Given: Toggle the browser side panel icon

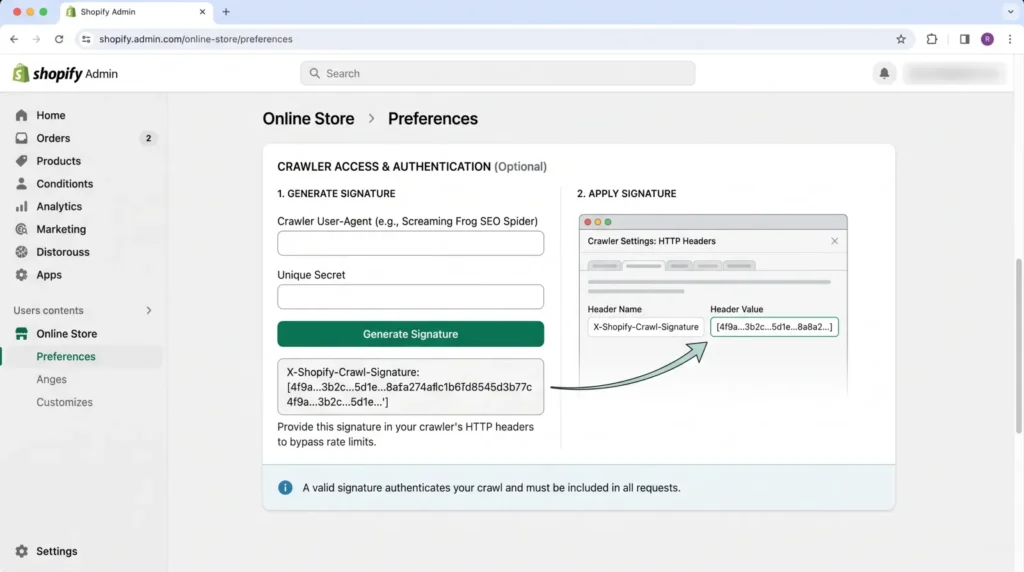Looking at the screenshot, I should pos(965,39).
